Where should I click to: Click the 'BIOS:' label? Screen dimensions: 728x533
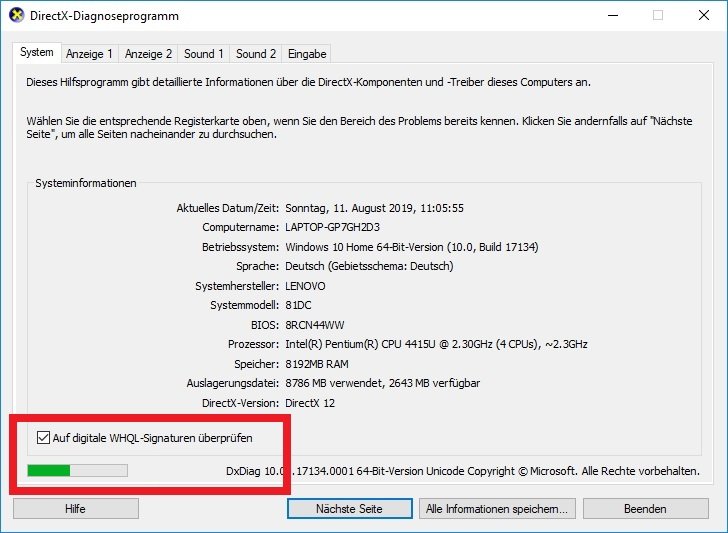[265, 325]
